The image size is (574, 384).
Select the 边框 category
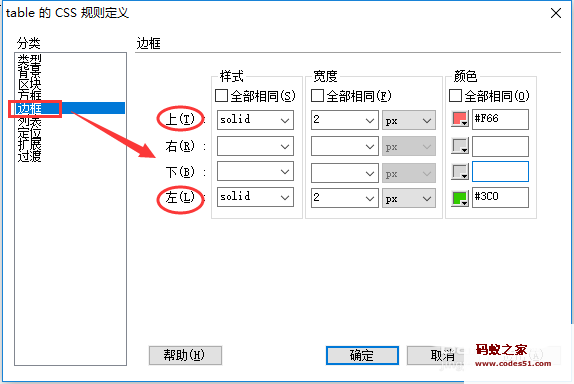(x=70, y=108)
